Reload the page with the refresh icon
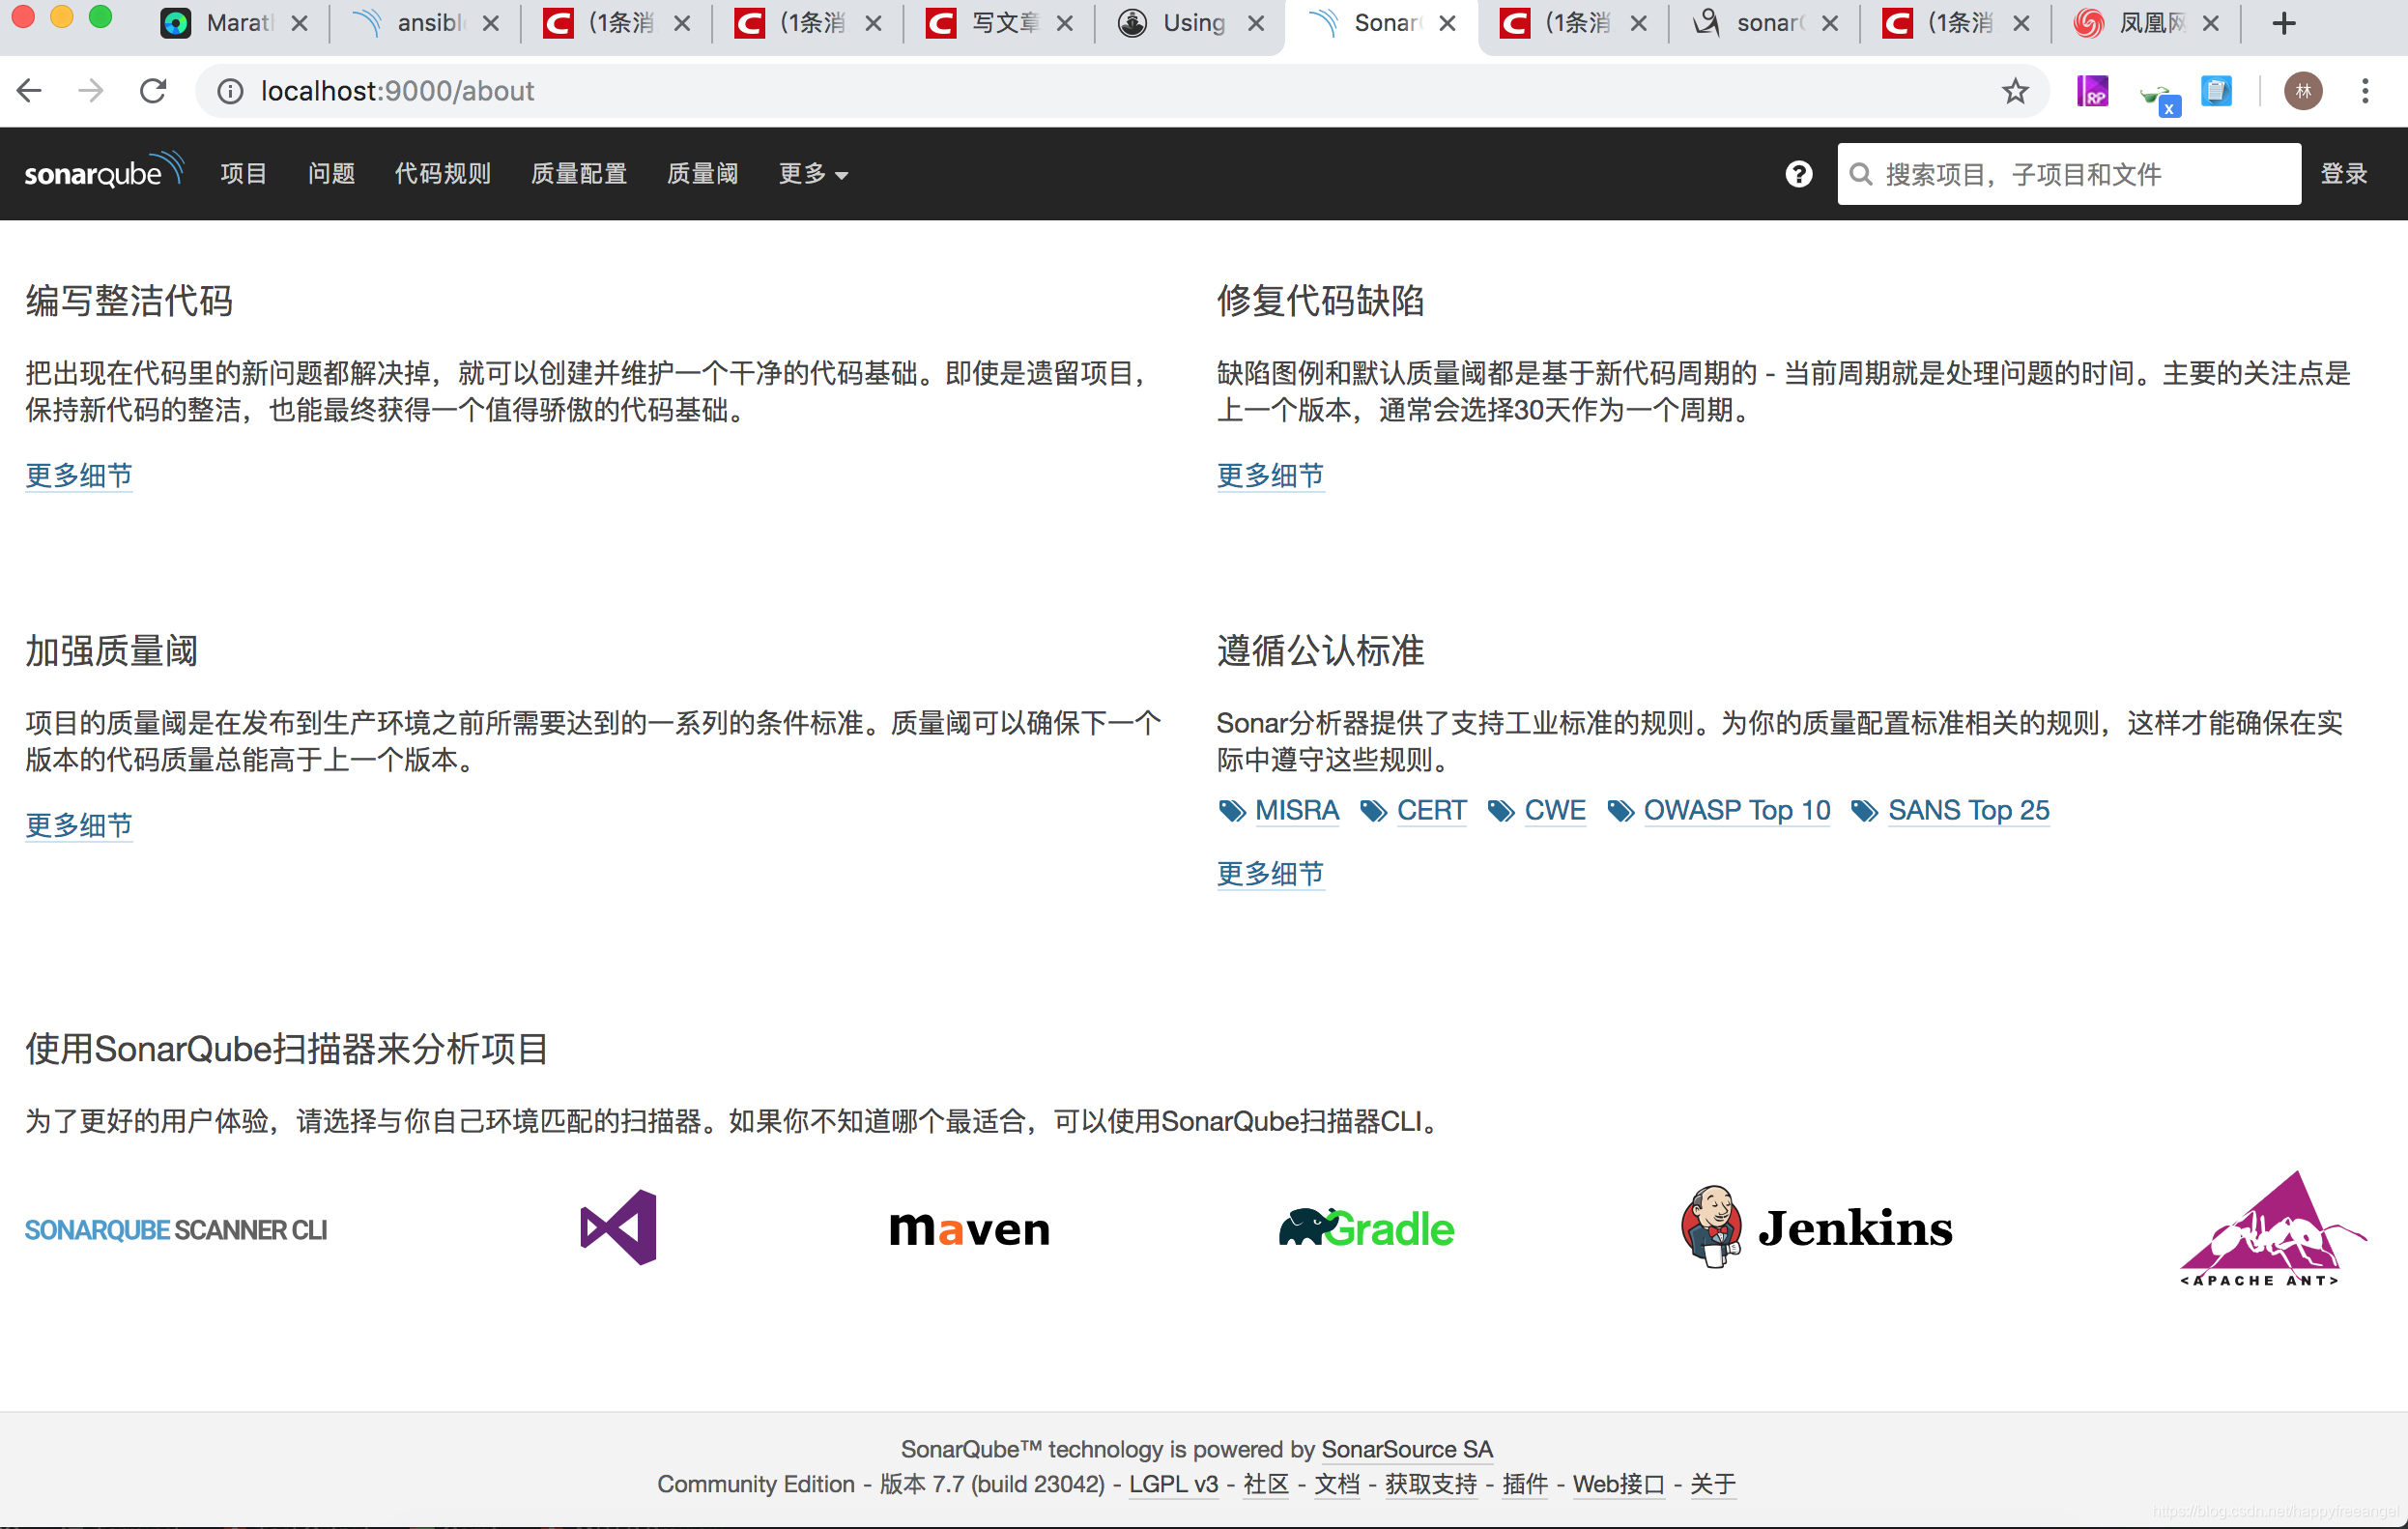The height and width of the screenshot is (1529, 2408). [152, 91]
